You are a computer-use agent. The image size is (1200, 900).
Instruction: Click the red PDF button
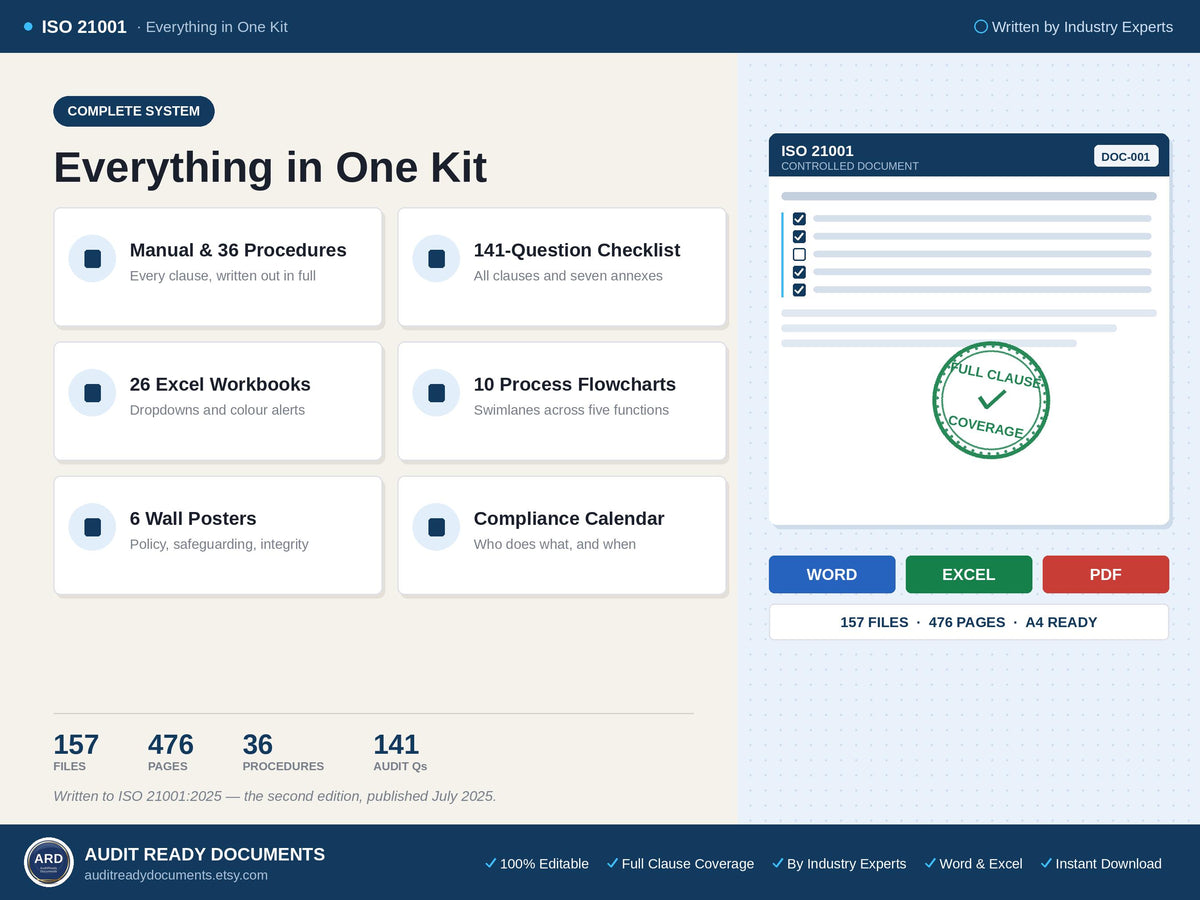[x=1105, y=574]
